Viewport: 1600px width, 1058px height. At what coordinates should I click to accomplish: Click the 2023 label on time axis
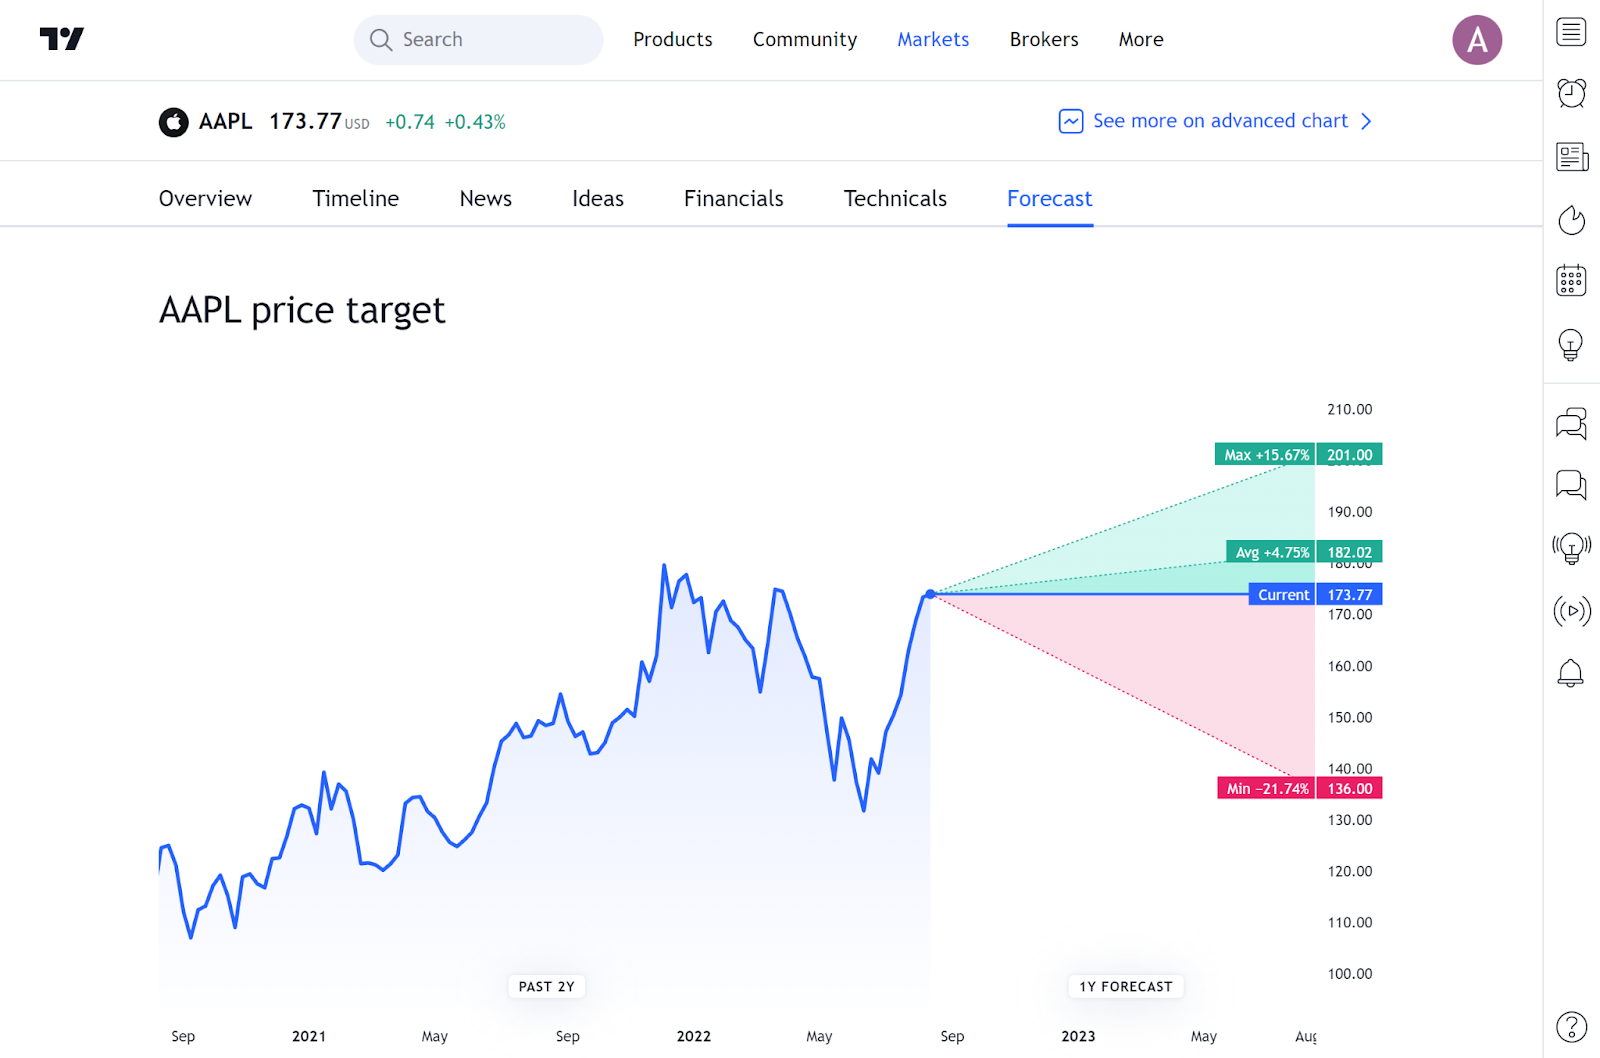tap(1078, 1036)
